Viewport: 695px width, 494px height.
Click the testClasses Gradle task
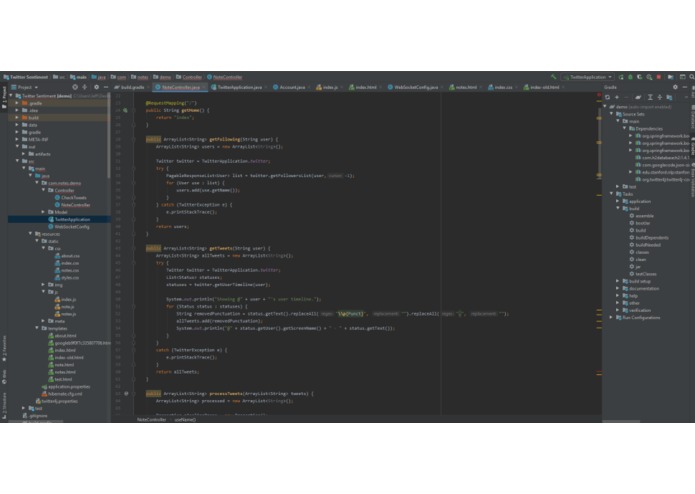click(644, 274)
